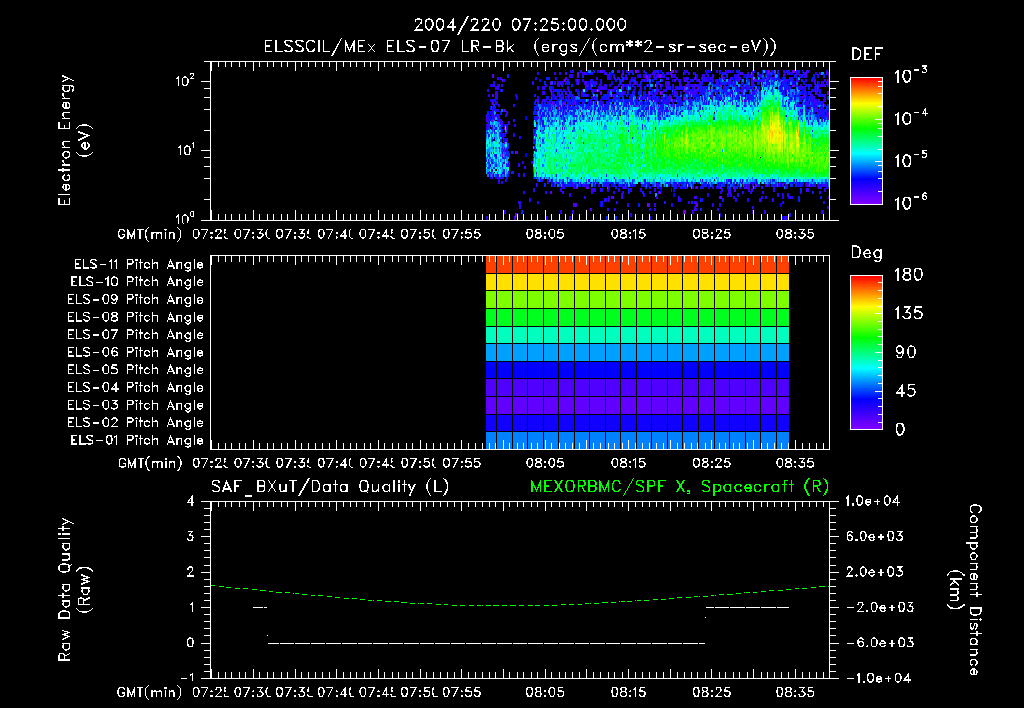Click the ELS-04 Pitch Angle label
This screenshot has width=1024, height=708.
(x=135, y=387)
